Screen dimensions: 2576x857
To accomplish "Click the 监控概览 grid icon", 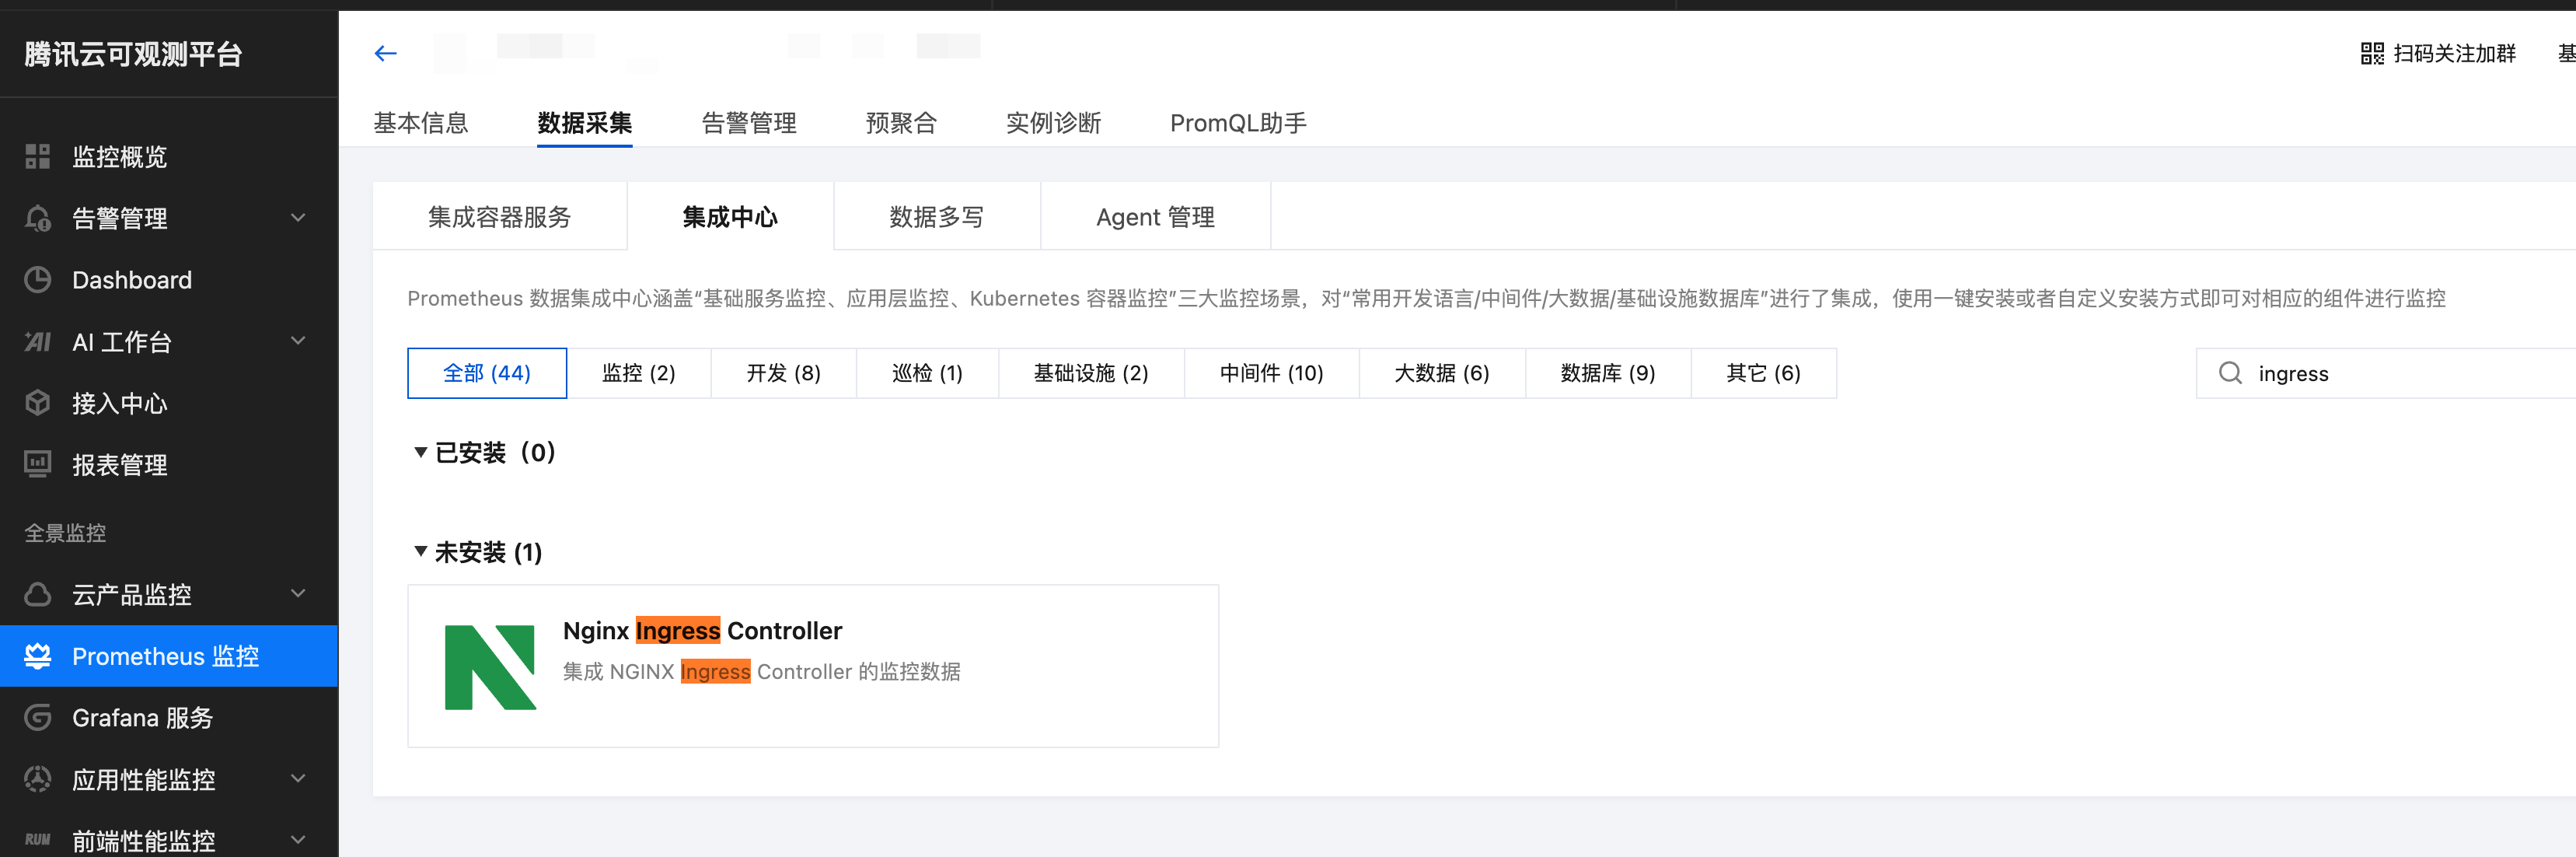I will [x=38, y=156].
